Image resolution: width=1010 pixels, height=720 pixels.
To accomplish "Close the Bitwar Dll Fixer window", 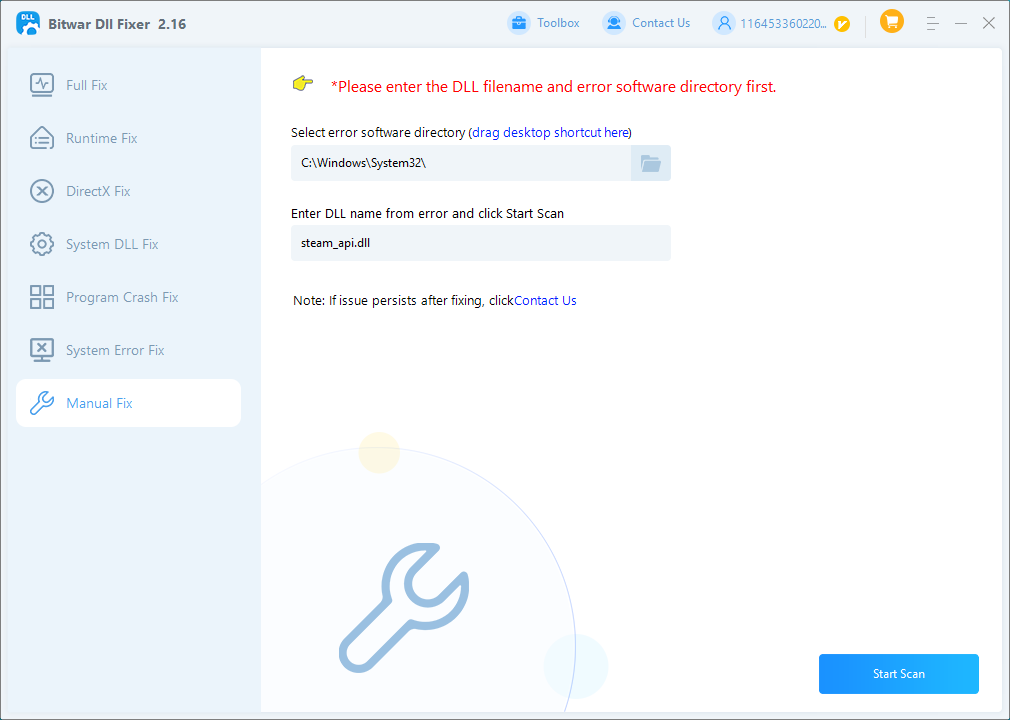I will (989, 23).
